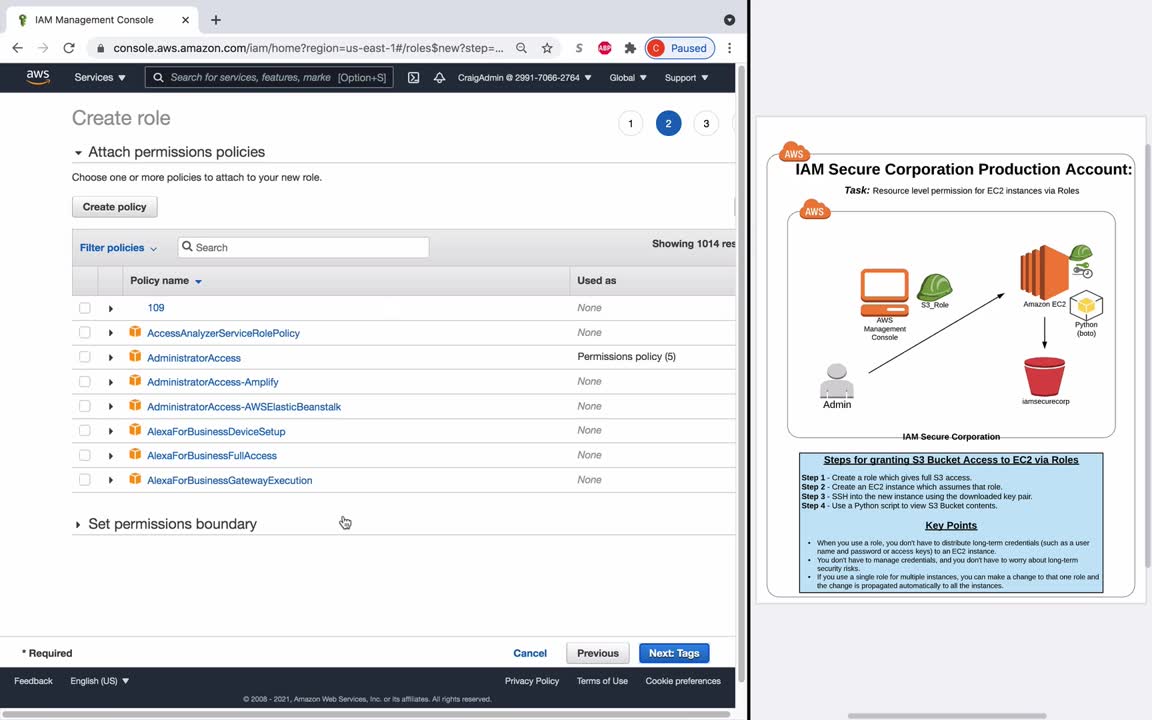Open the Privacy Policy link
Image resolution: width=1152 pixels, height=720 pixels.
[532, 681]
